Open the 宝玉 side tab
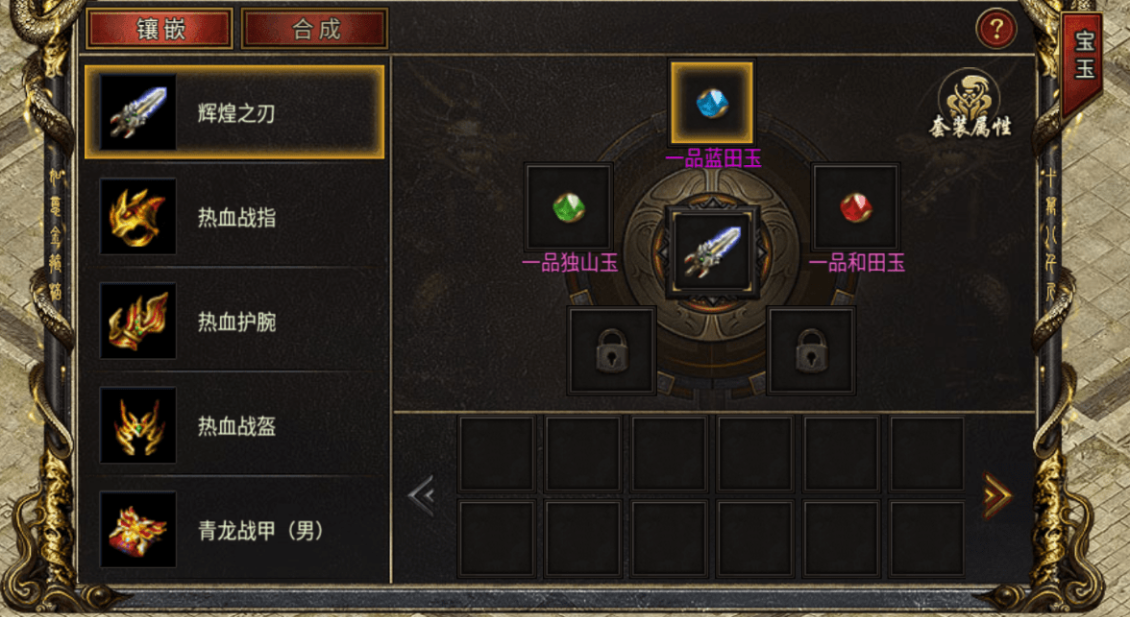The height and width of the screenshot is (617, 1130). point(1083,58)
